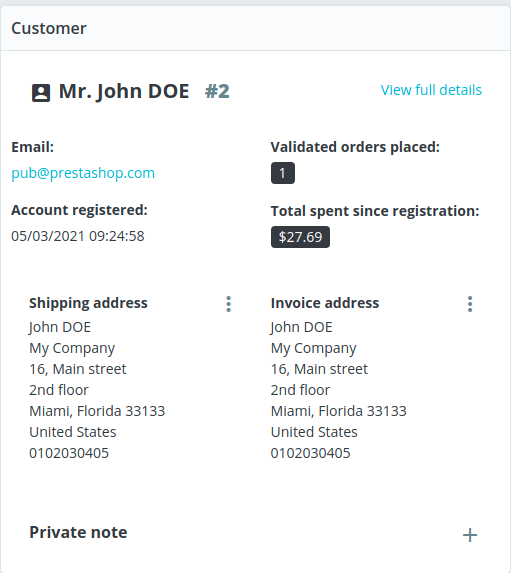Click customer ID #2

[217, 91]
